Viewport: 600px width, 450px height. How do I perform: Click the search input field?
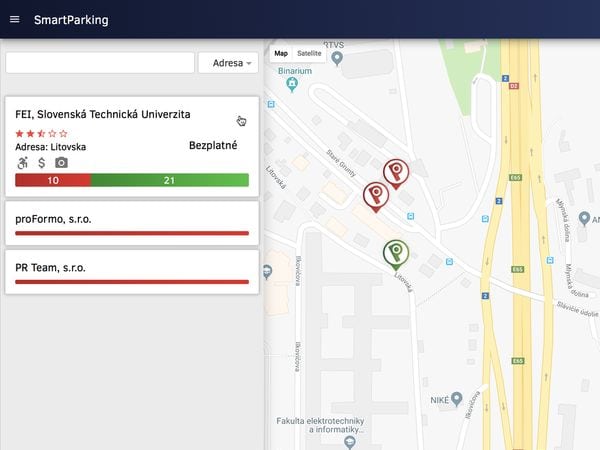click(100, 63)
